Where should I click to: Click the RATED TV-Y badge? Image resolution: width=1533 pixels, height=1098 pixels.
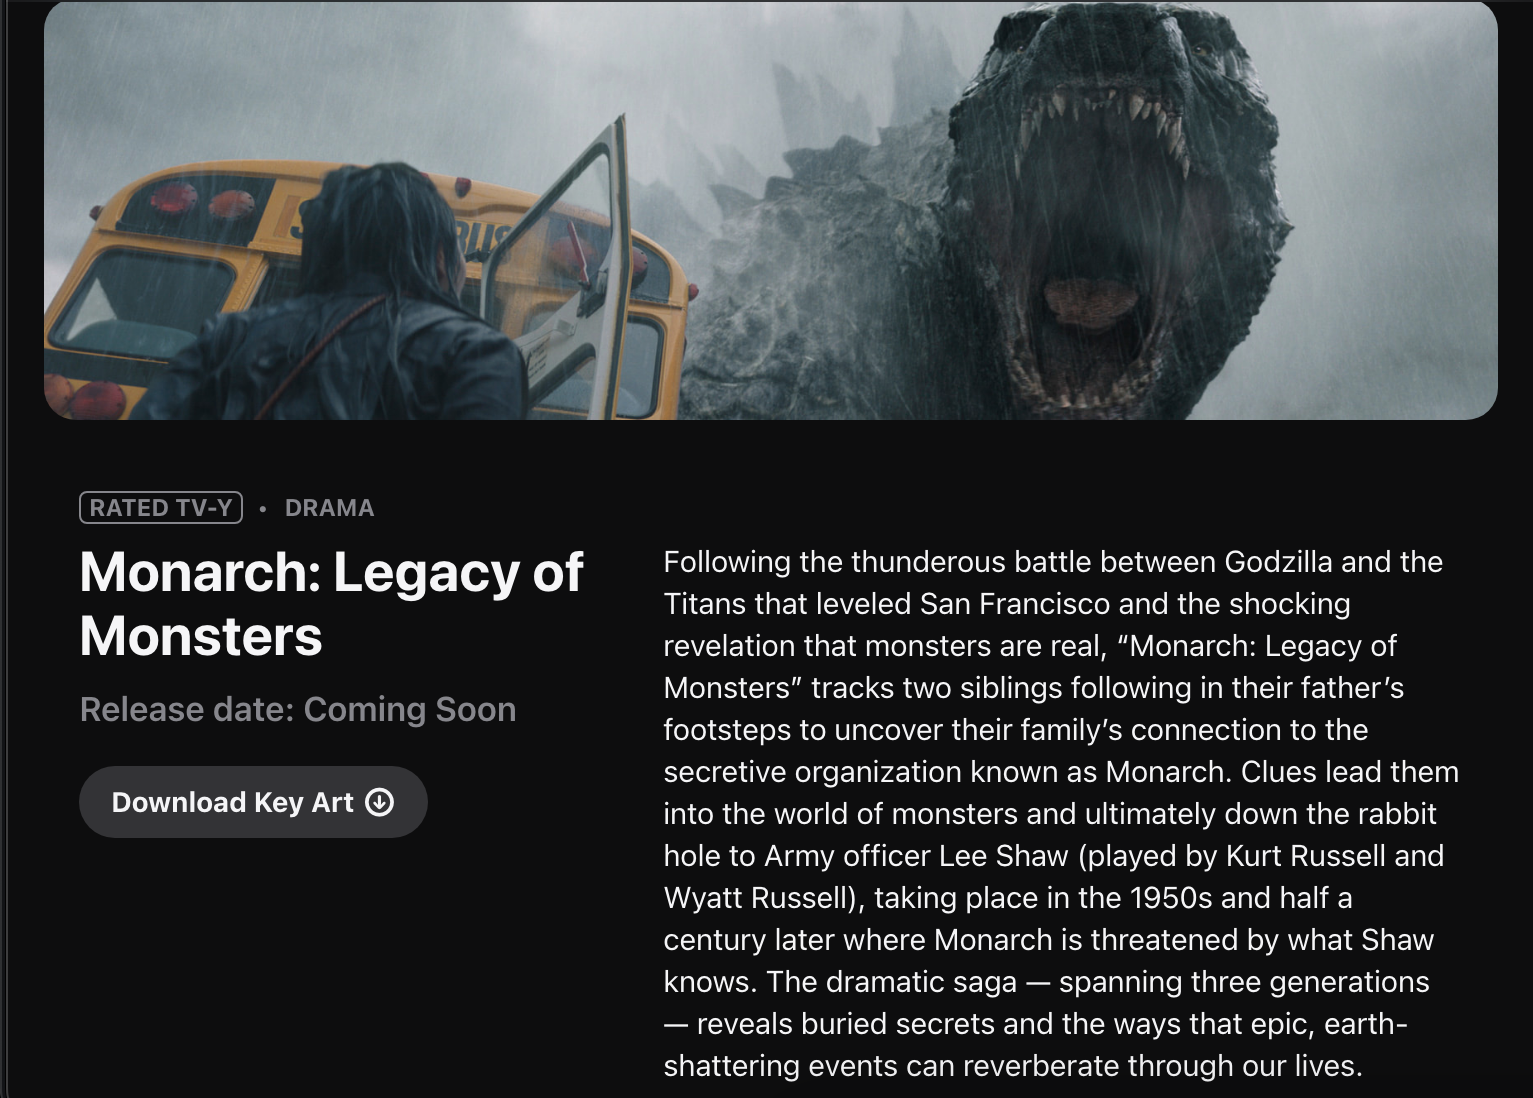point(161,508)
